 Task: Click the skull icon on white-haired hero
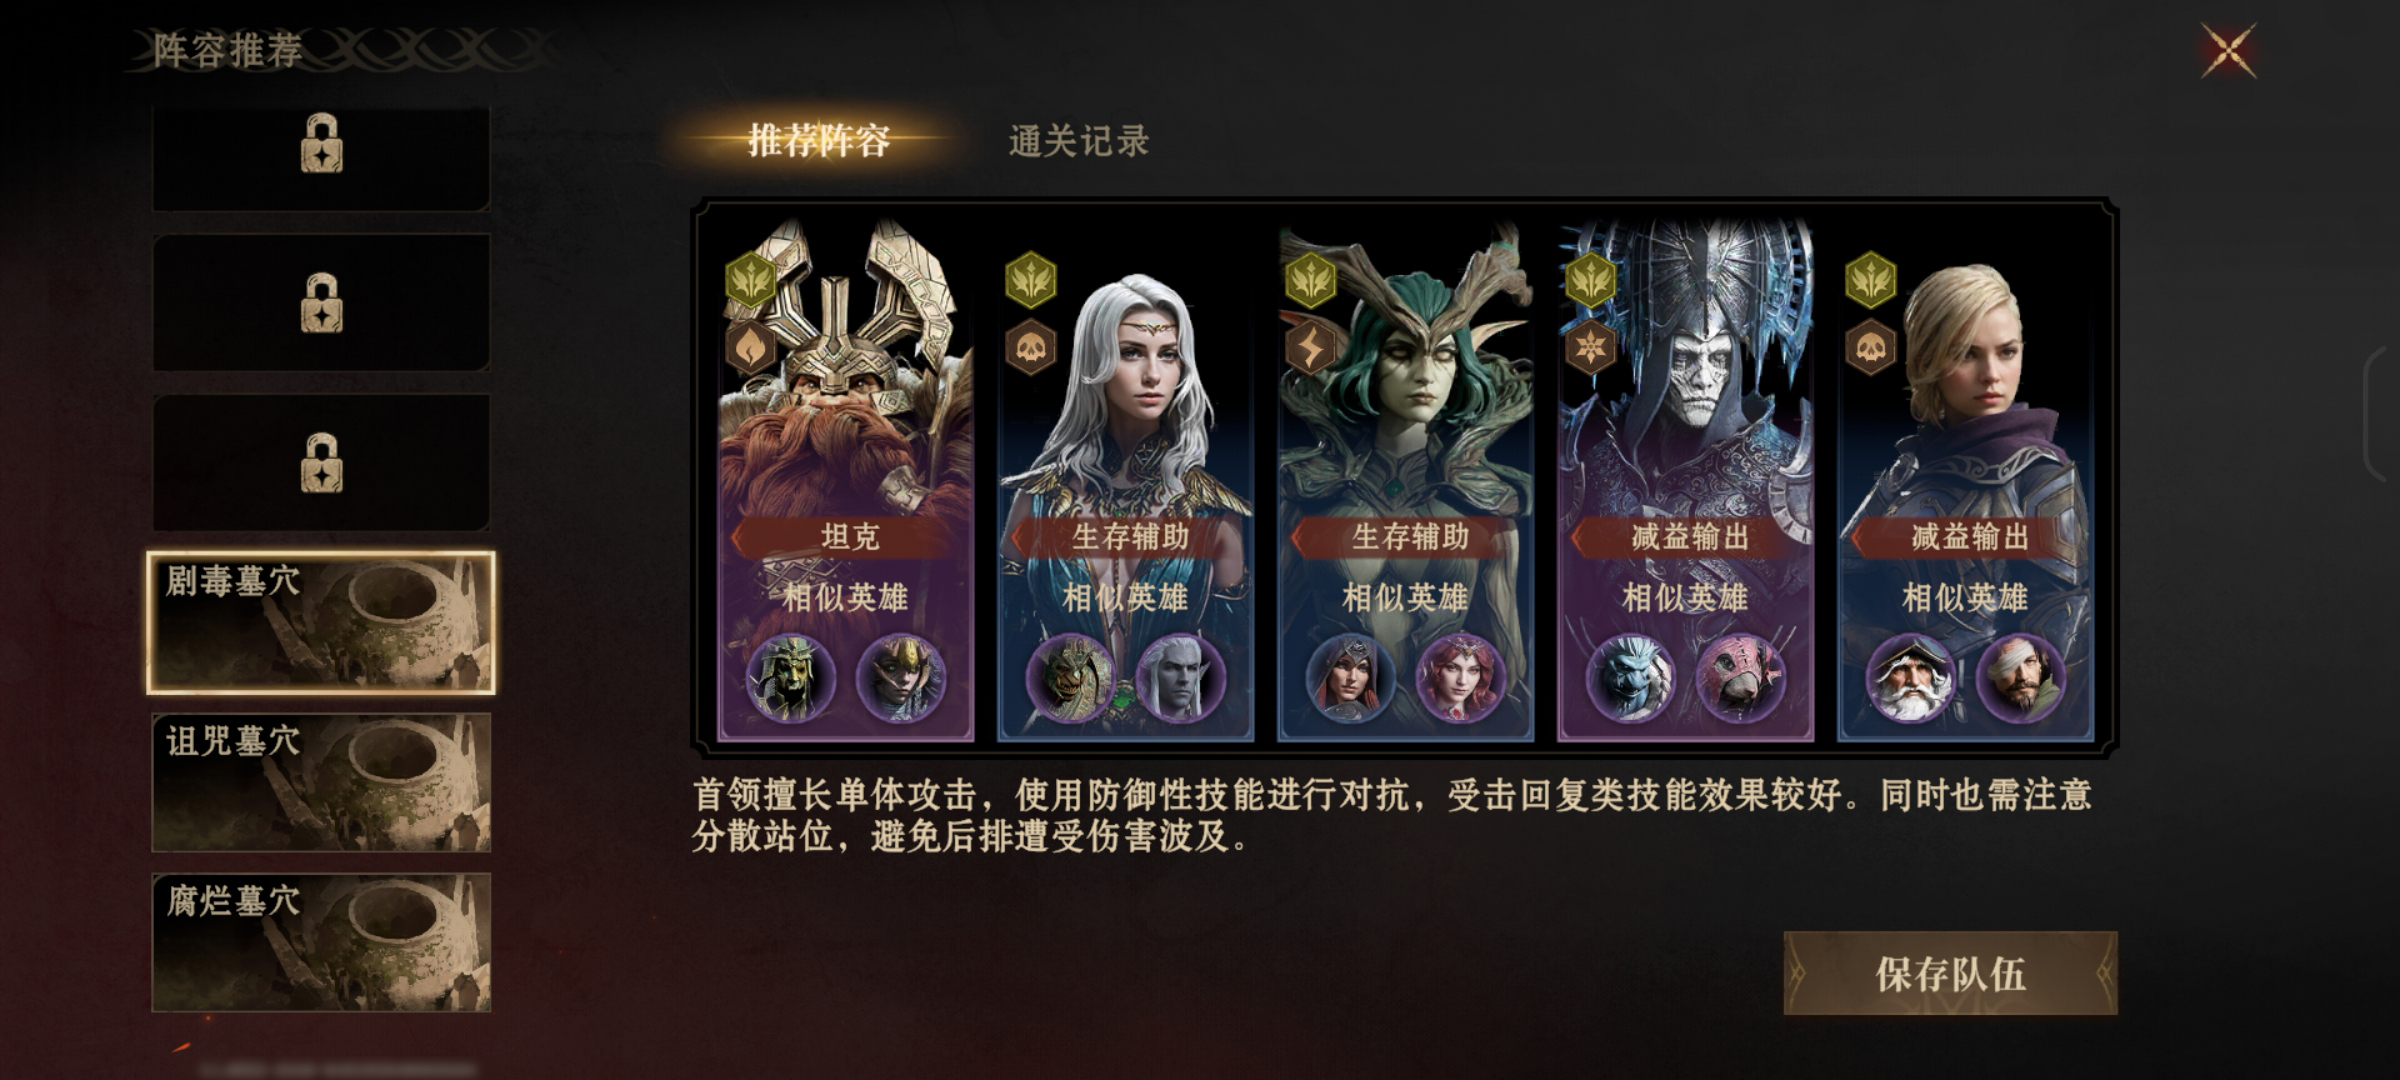pyautogui.click(x=1030, y=348)
